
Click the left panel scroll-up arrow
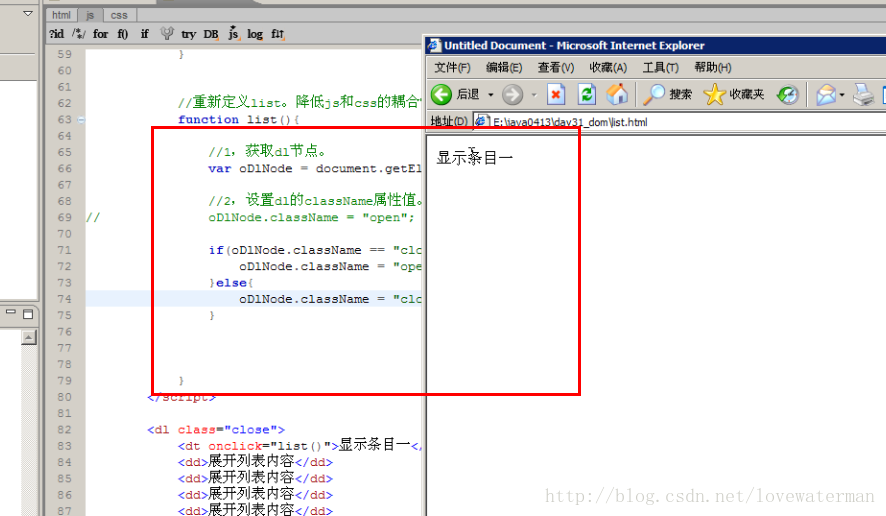pyautogui.click(x=28, y=338)
